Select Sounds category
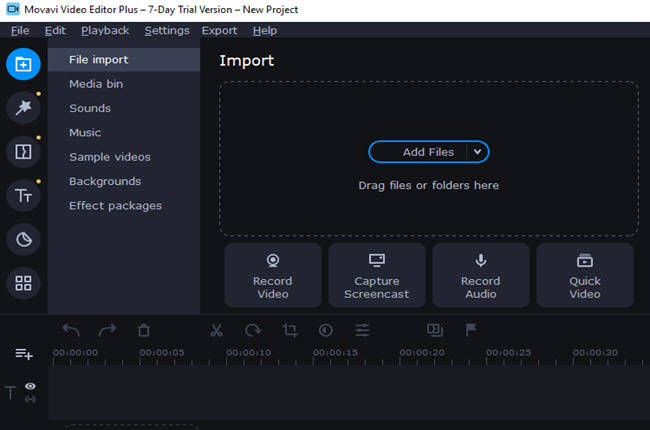The width and height of the screenshot is (650, 430). (124, 109)
